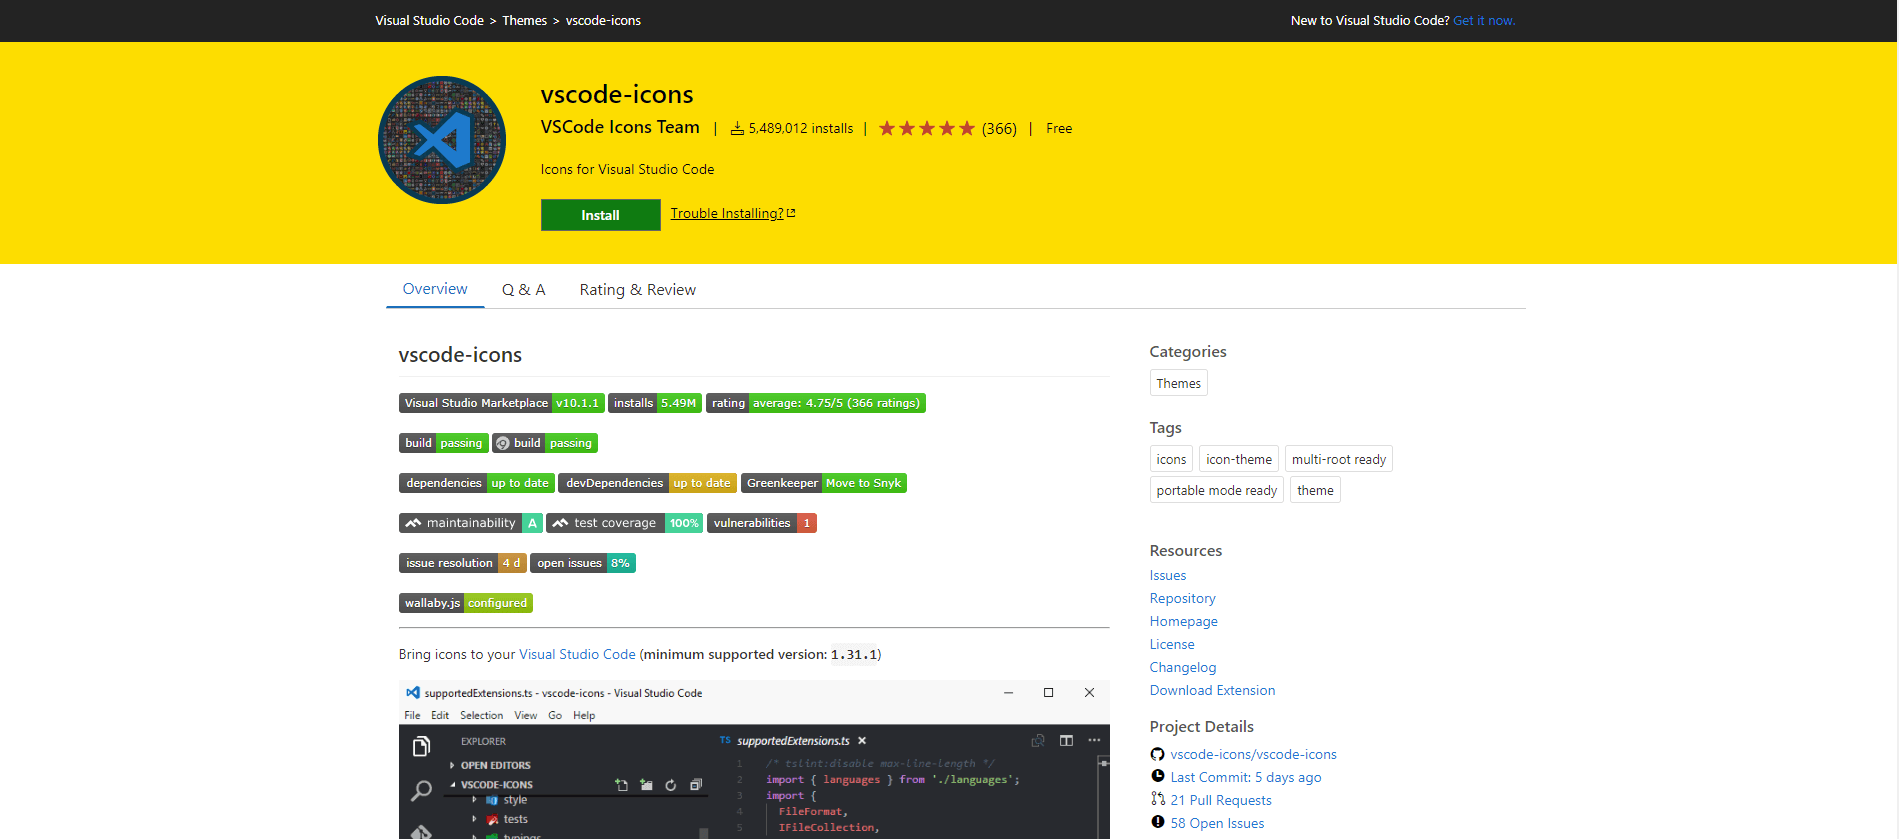Click the GitHub icon beside vscode-icons/vscode-icons

pos(1157,754)
